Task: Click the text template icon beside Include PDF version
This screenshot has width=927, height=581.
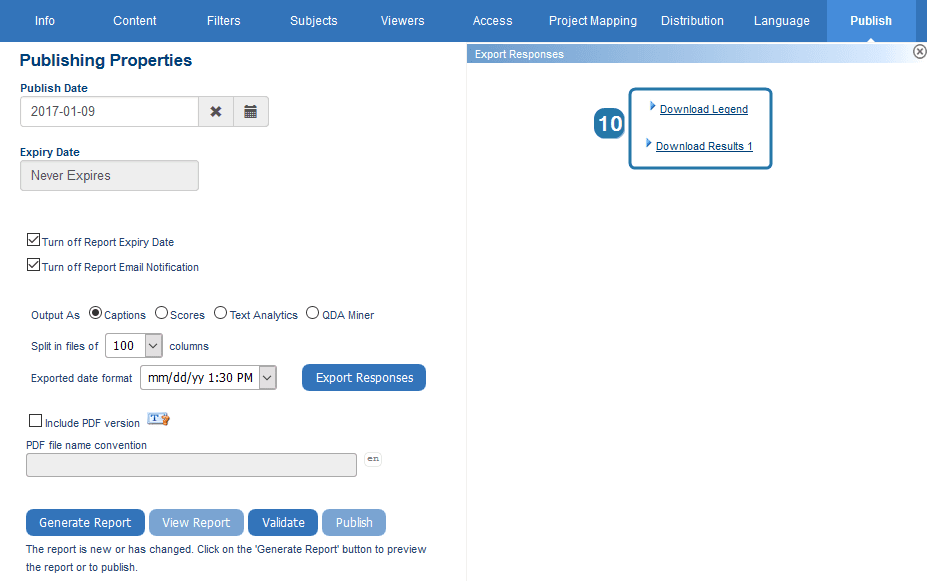Action: (x=158, y=419)
